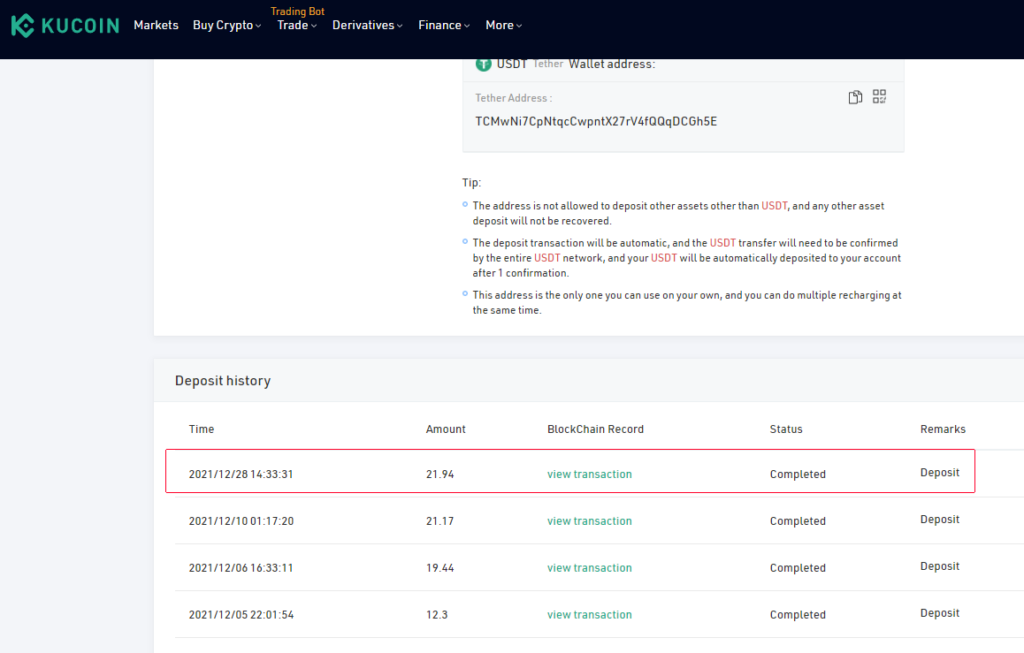Select the 2021/12/28 14:33:31 deposit row

[569, 472]
